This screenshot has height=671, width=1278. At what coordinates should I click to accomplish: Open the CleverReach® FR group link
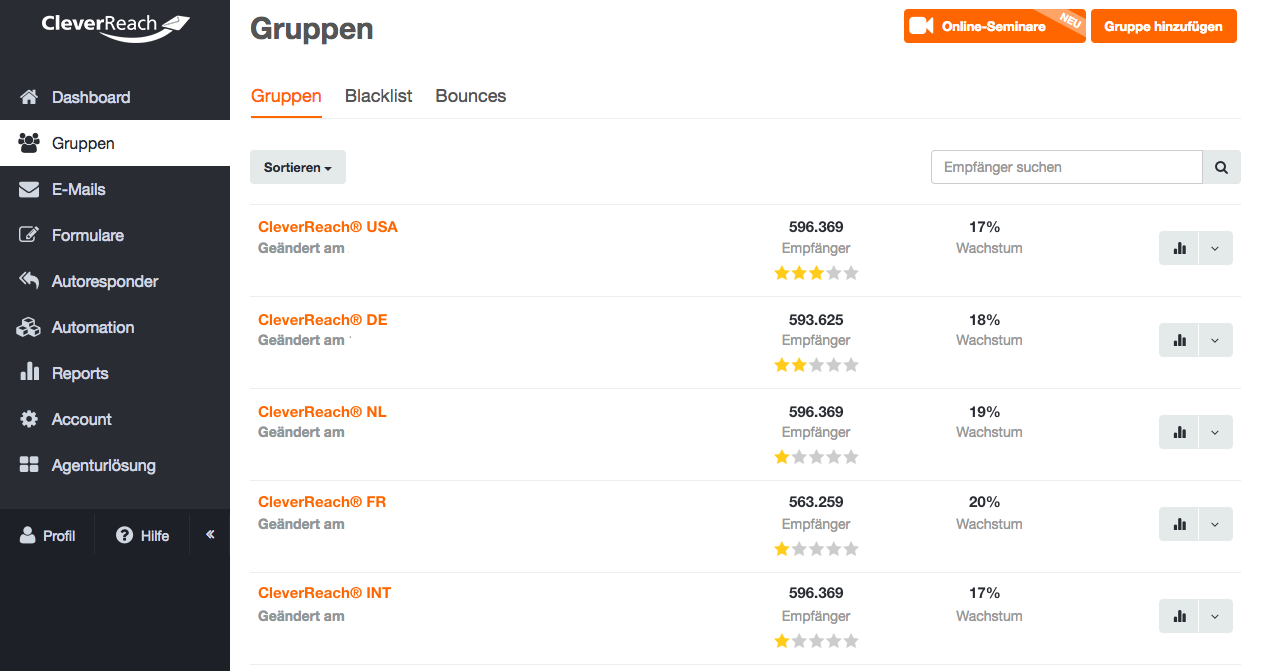322,502
